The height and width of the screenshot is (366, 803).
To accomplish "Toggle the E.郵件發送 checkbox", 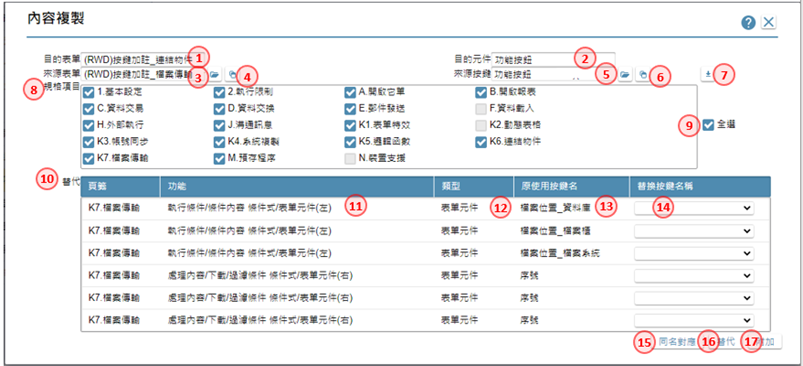I will pyautogui.click(x=350, y=109).
